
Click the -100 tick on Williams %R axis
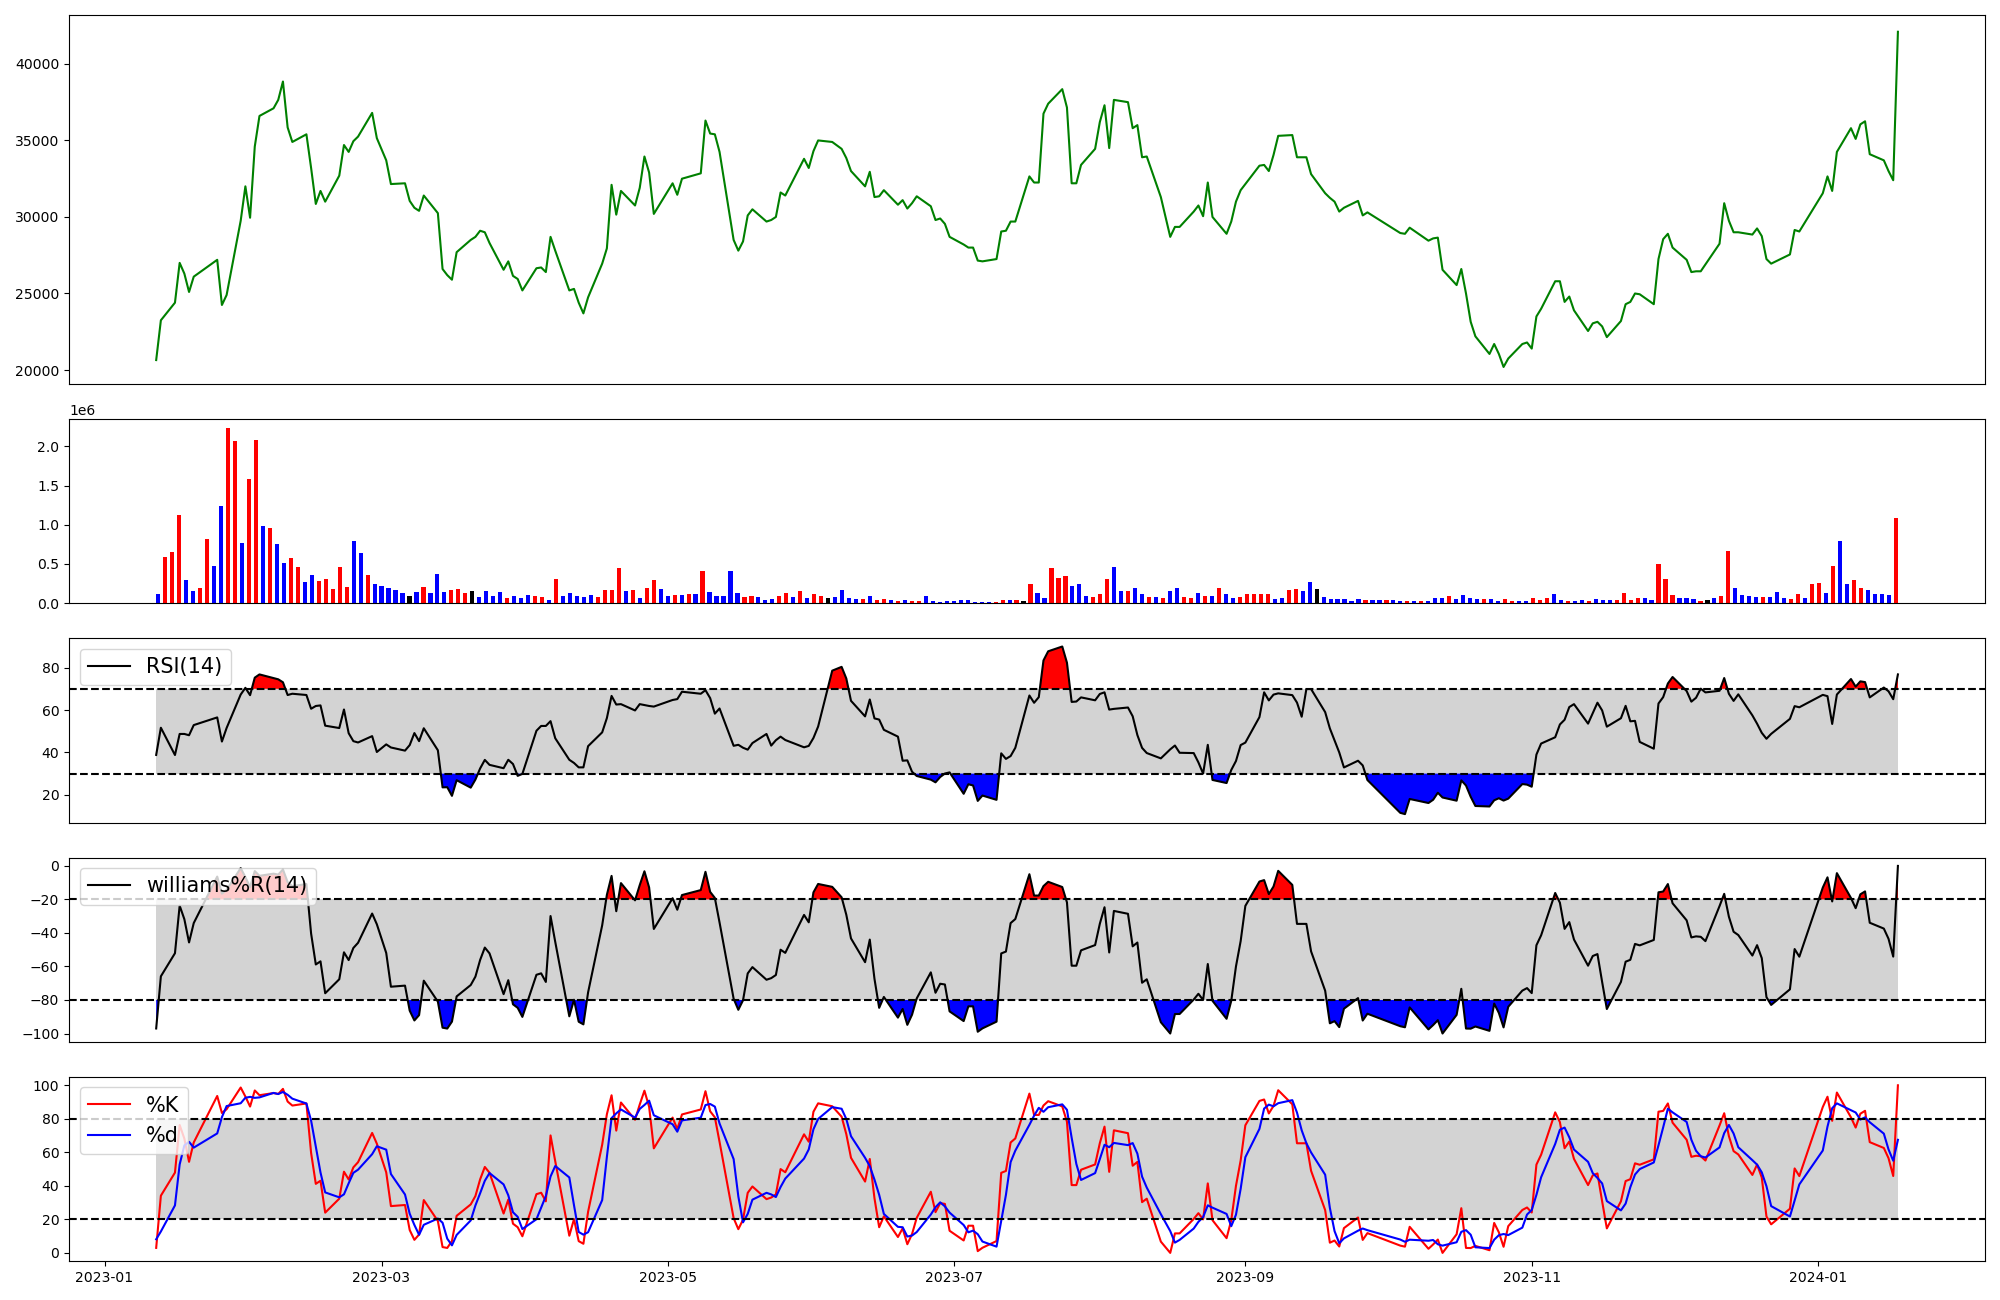42,1034
